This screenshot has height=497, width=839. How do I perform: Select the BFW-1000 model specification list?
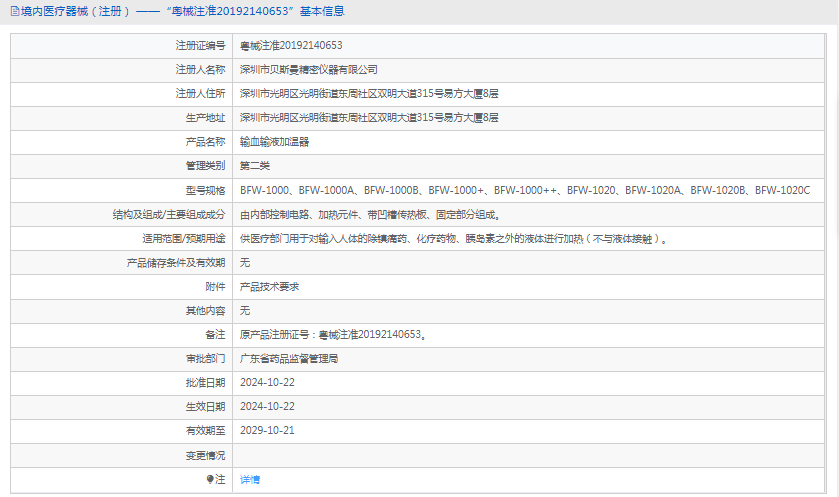pos(525,190)
